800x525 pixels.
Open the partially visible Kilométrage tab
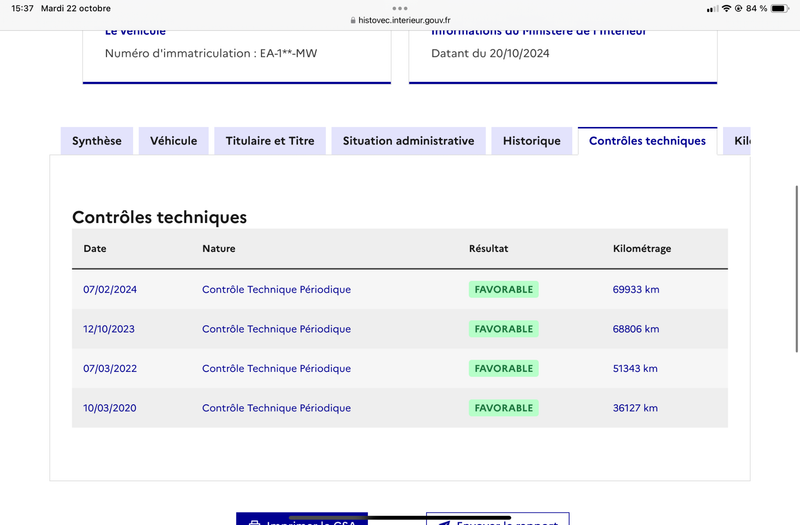(x=737, y=141)
